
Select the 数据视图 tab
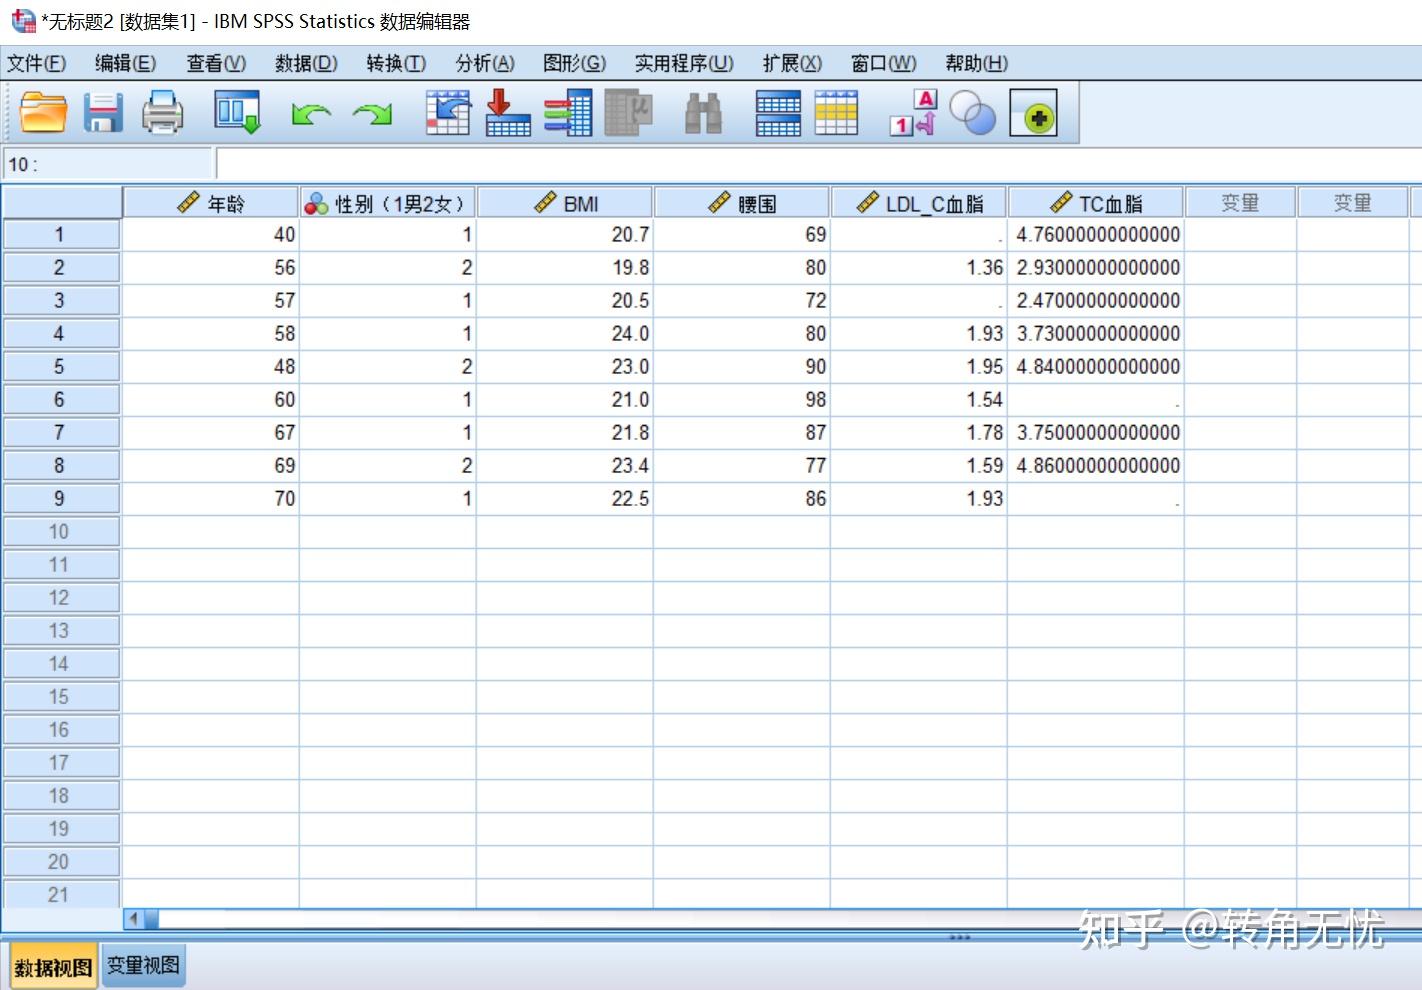coord(51,965)
